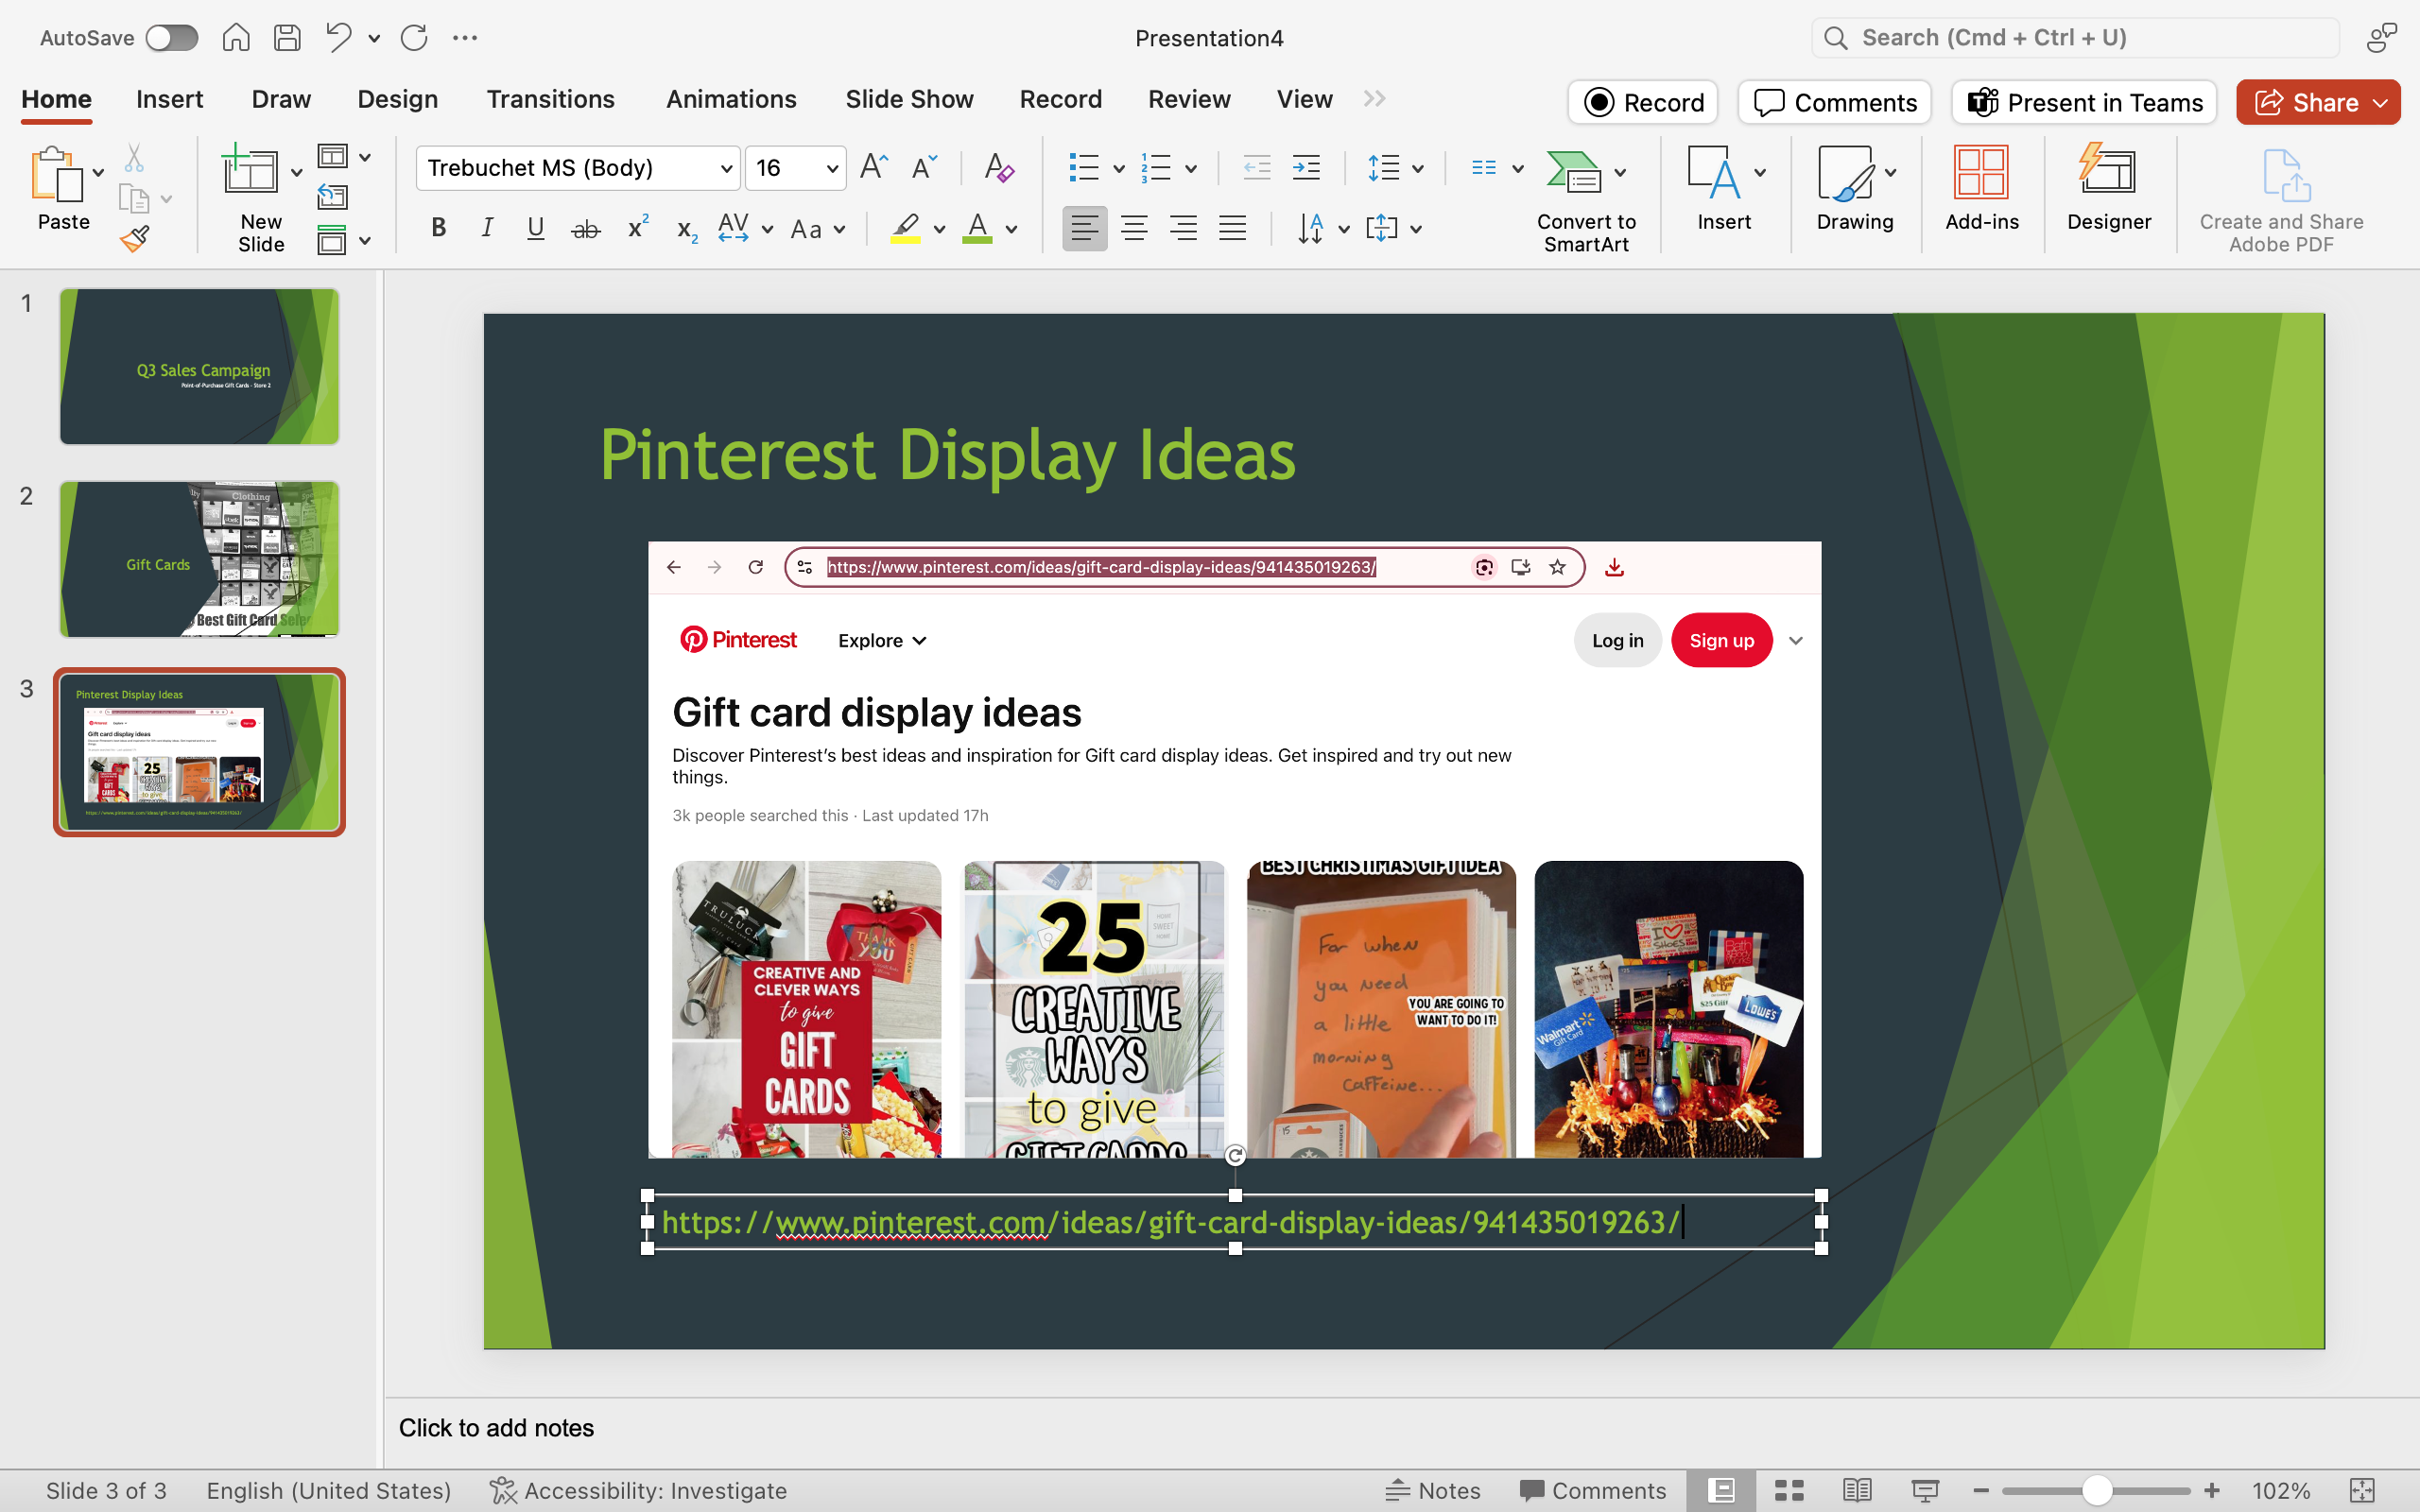Open Add-ins
Screen dimensions: 2420x1512
coord(1982,190)
